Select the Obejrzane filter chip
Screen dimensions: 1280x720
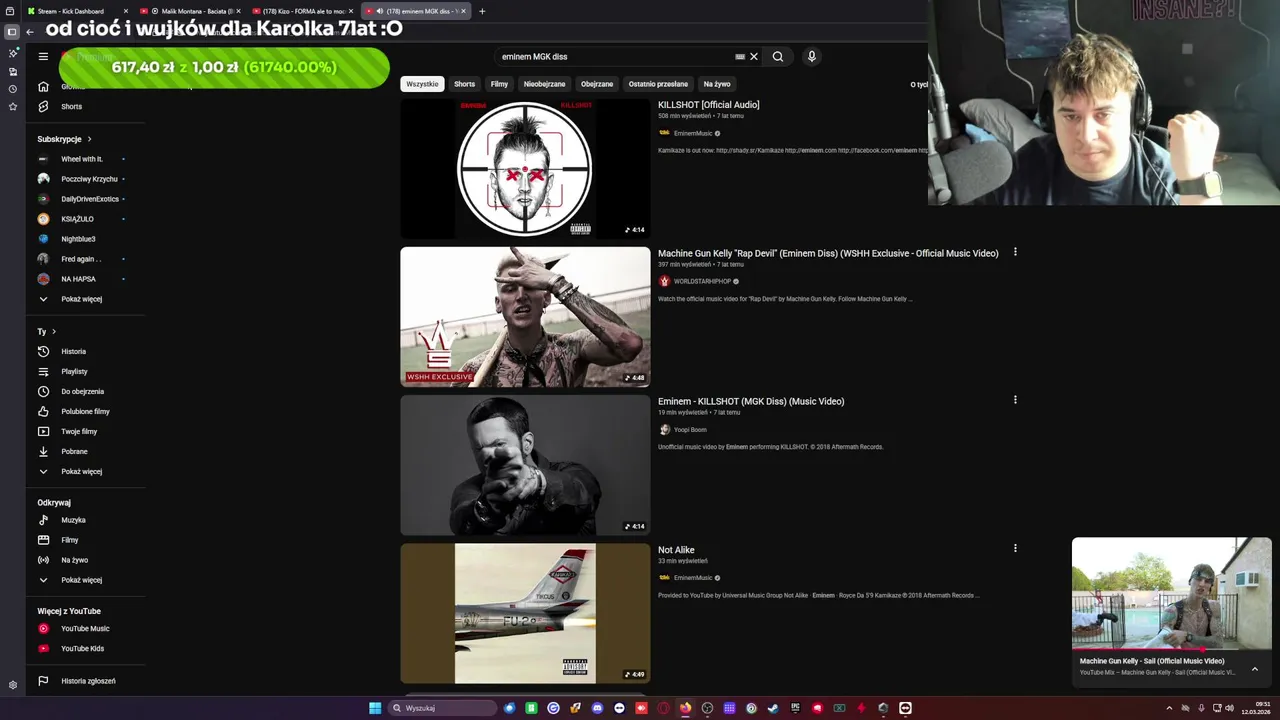[597, 84]
